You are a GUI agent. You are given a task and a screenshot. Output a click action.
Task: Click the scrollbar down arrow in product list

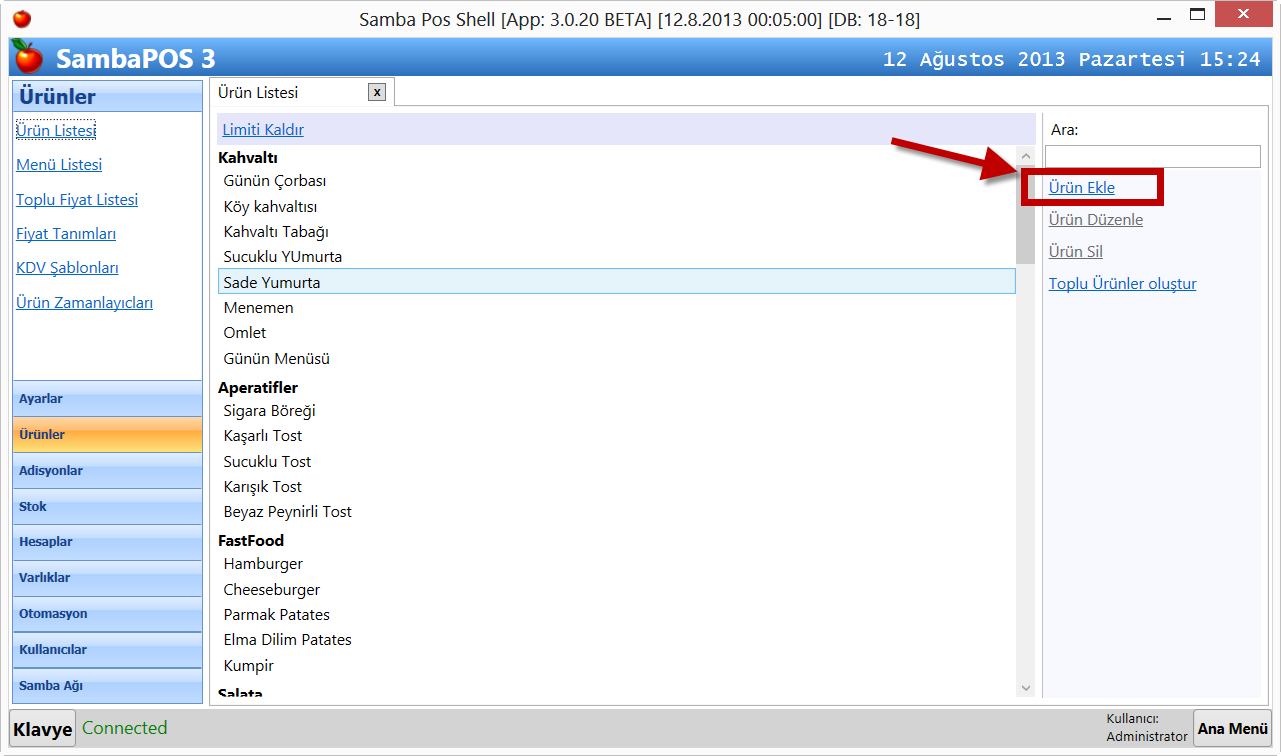(1025, 688)
